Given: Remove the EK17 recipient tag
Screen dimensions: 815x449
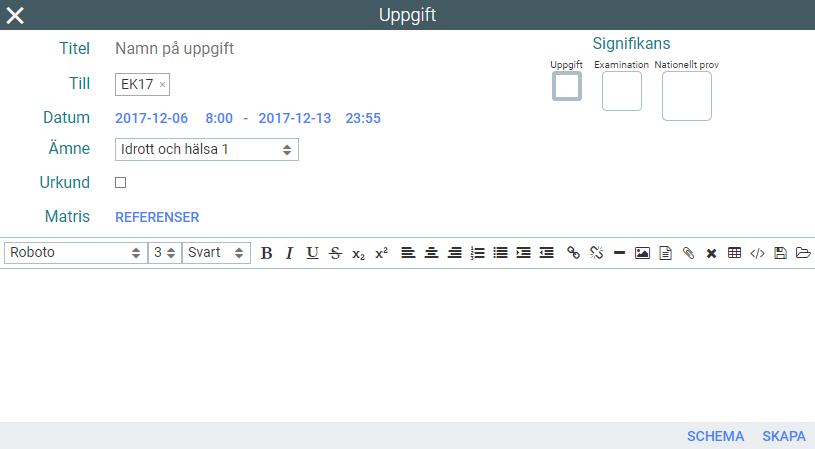Looking at the screenshot, I should tap(163, 85).
